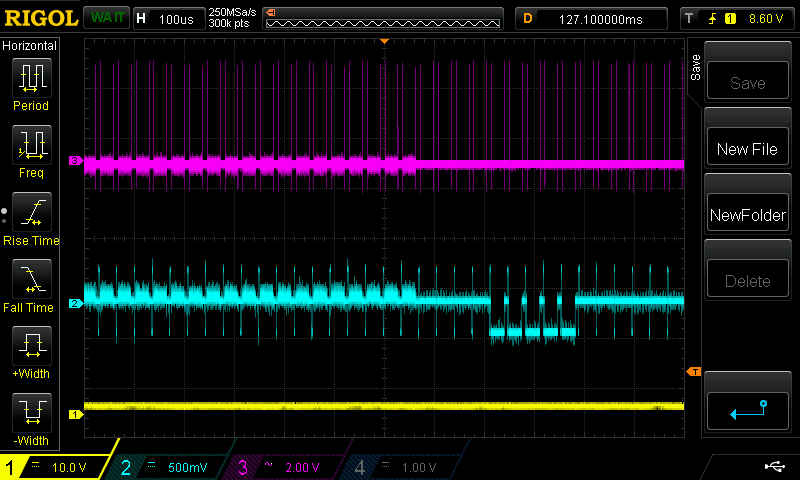The image size is (800, 480).
Task: Select channel 1 10.0 V tab
Action: pos(54,467)
